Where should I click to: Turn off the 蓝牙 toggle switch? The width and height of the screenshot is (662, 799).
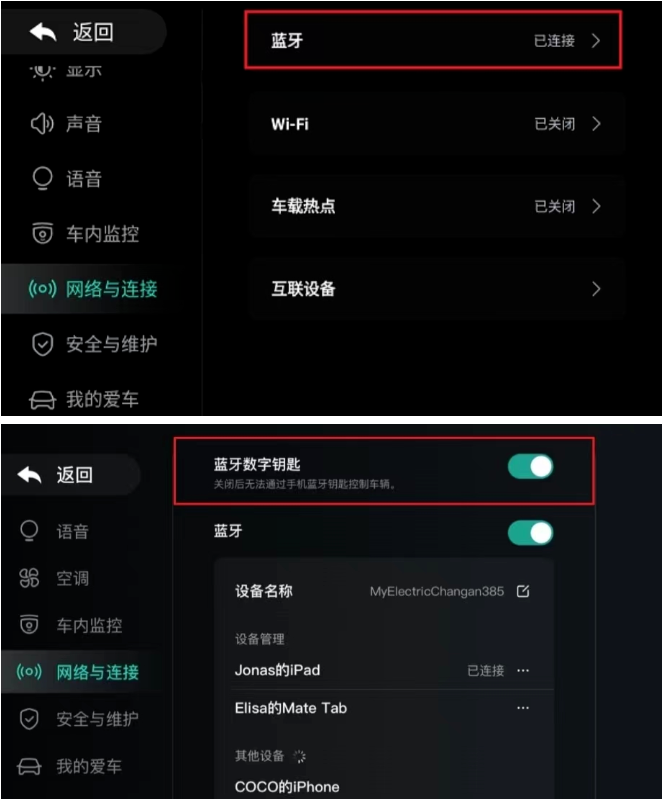tap(531, 533)
